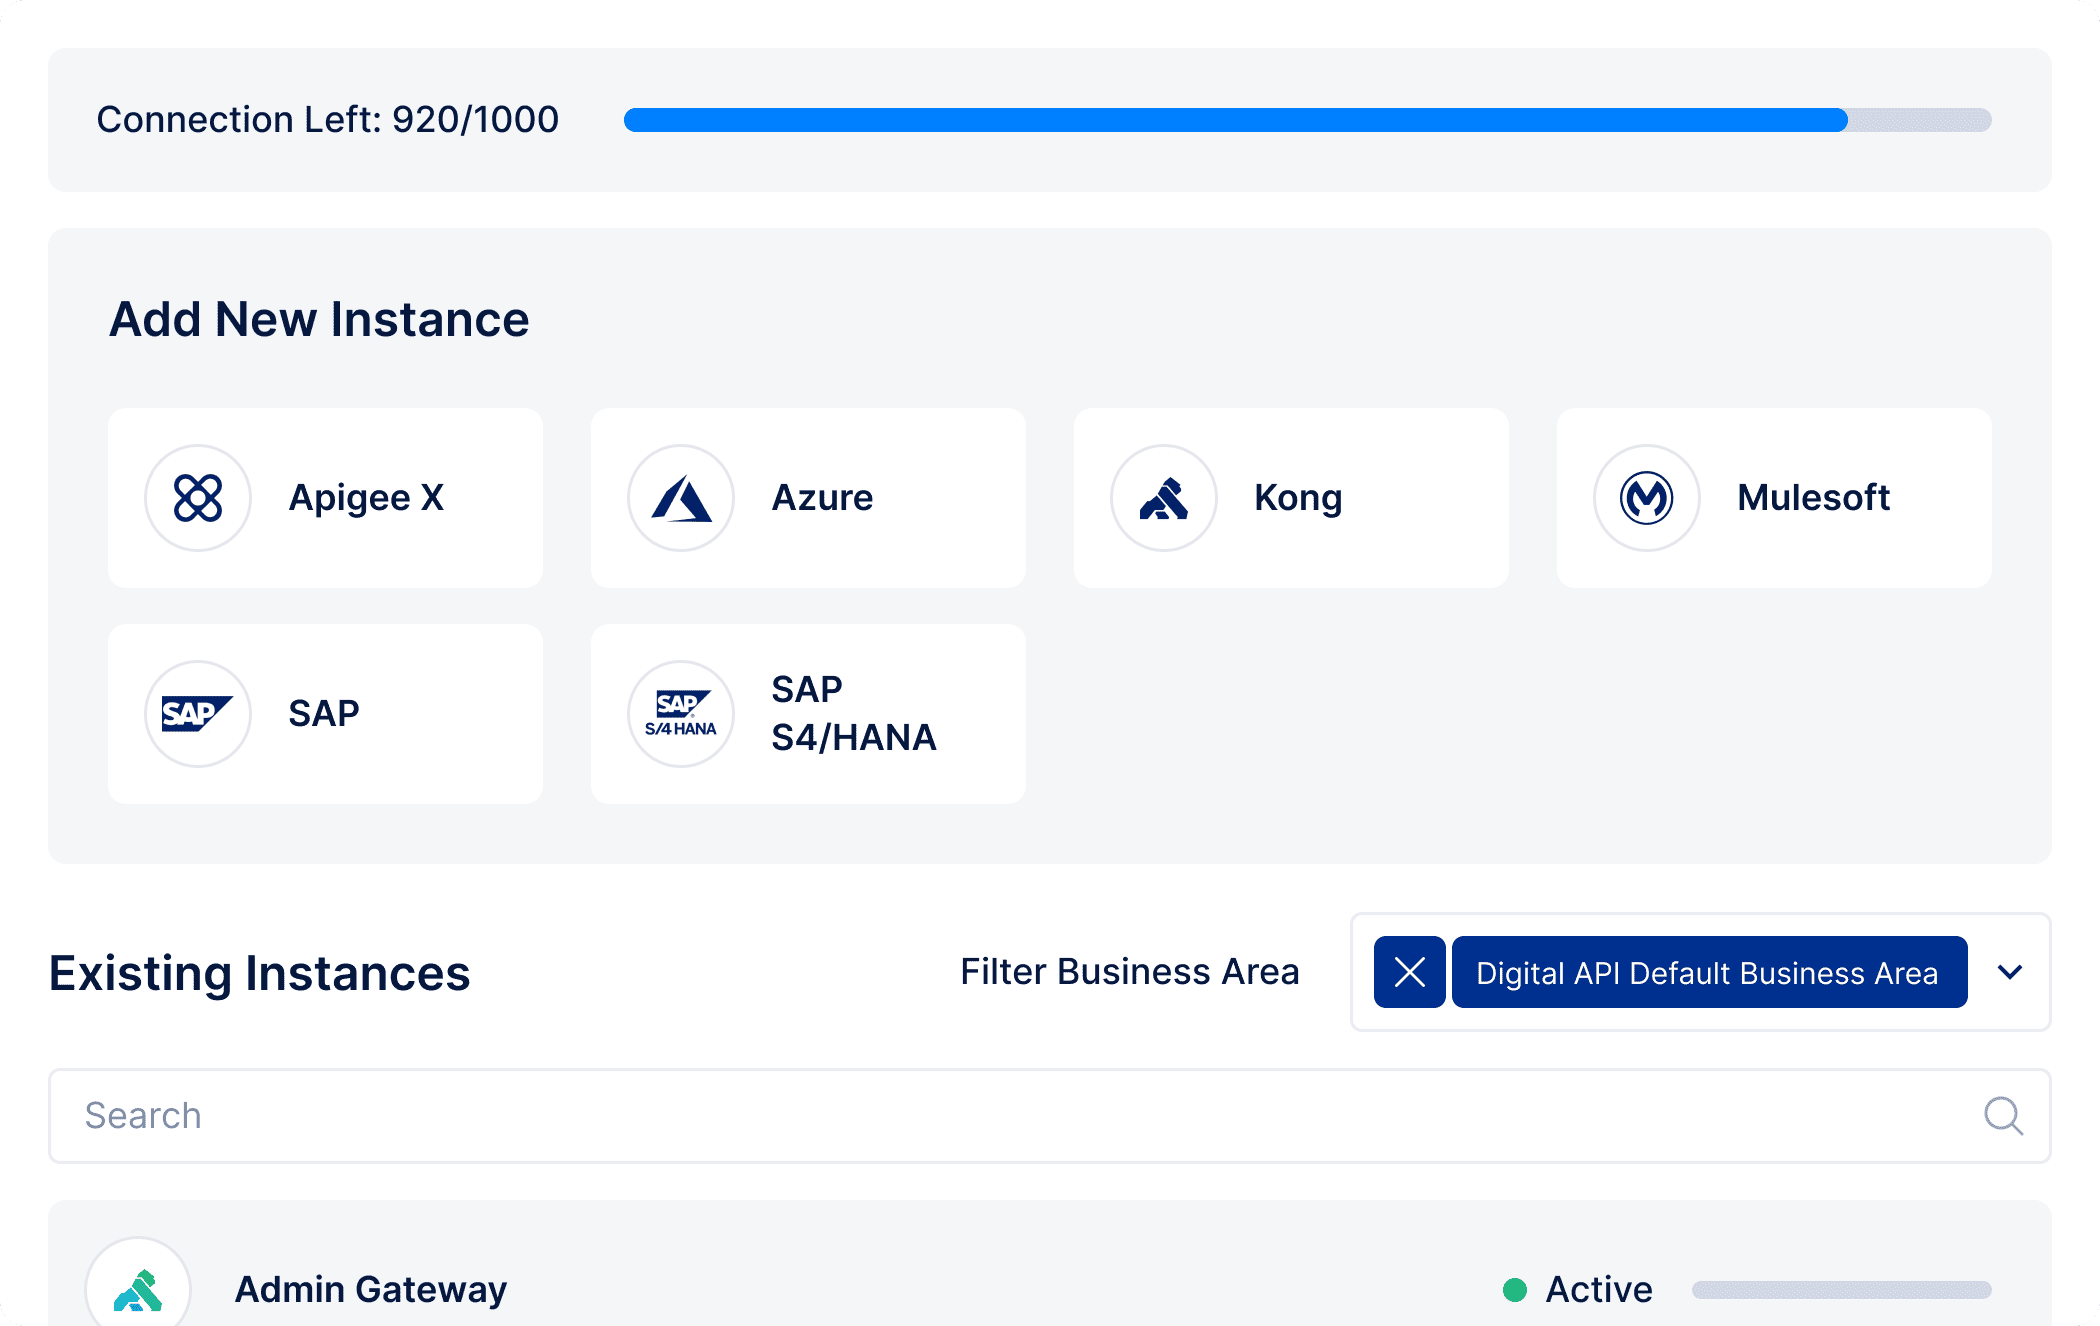Remove the Digital API Default Business Area filter
2100x1326 pixels.
[x=1410, y=971]
